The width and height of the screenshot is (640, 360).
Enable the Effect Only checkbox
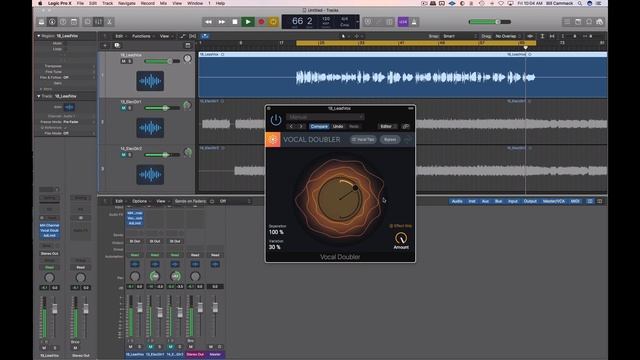(391, 226)
